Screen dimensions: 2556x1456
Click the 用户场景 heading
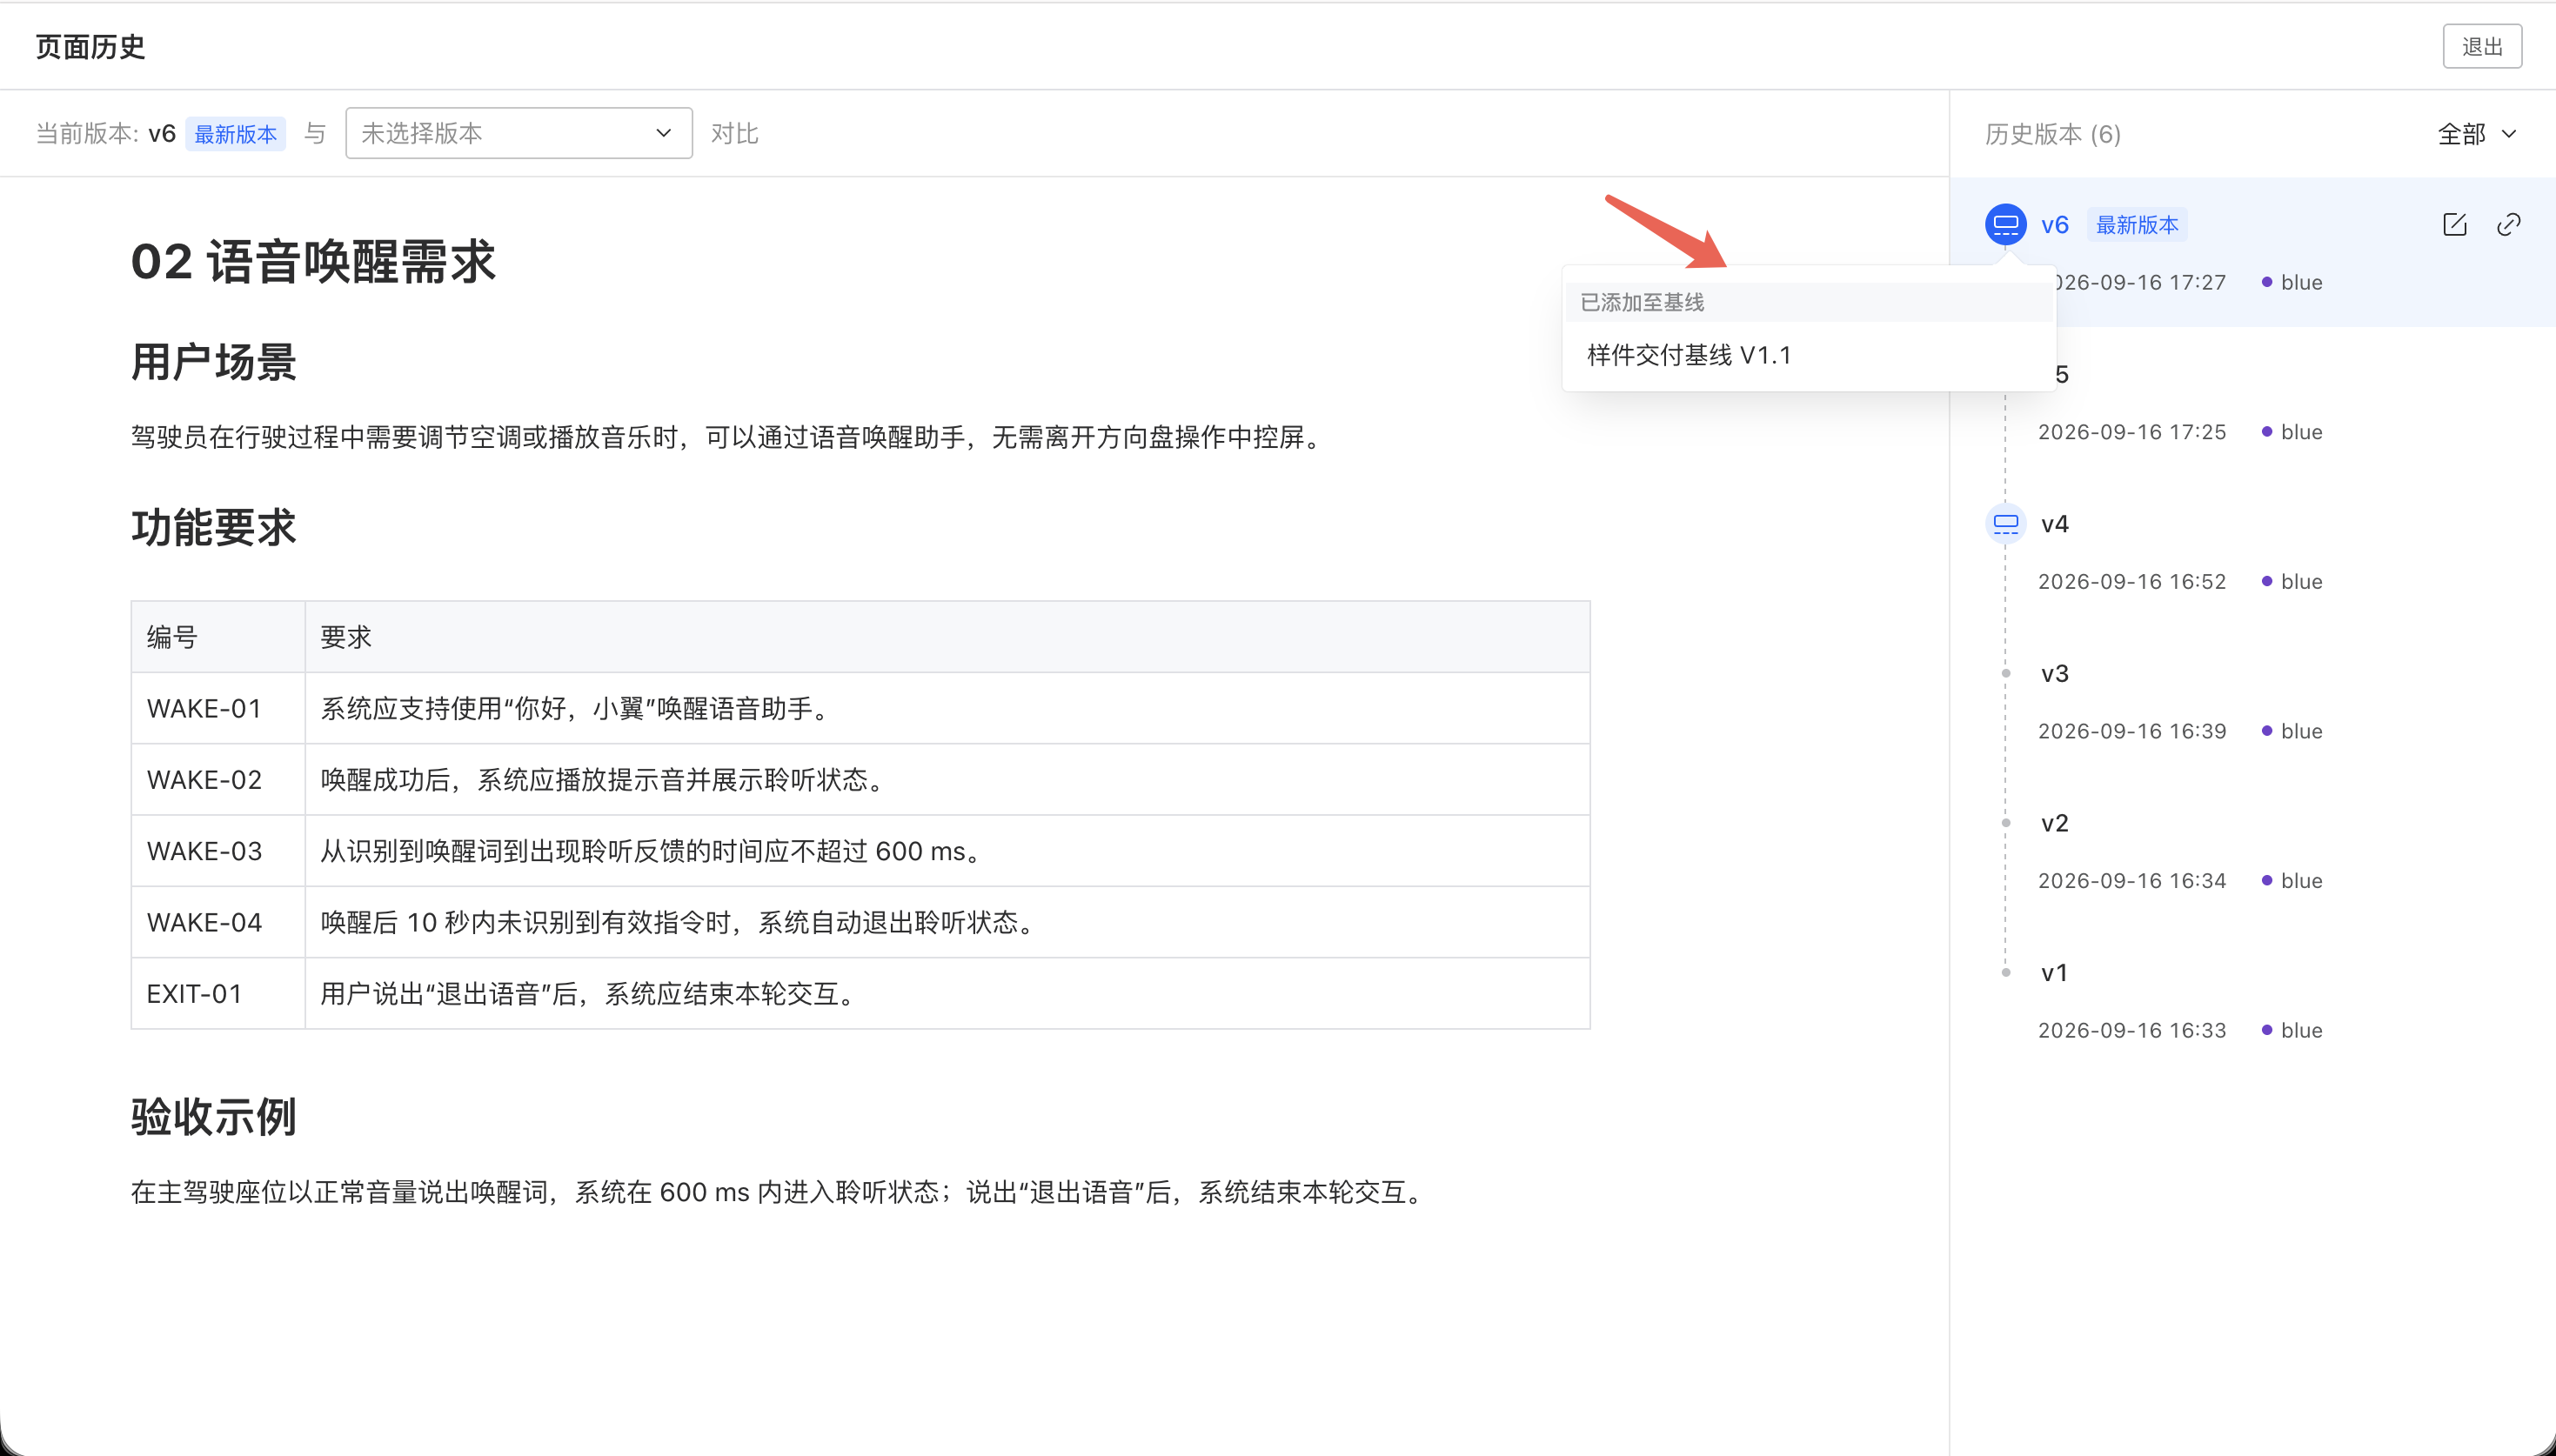click(x=213, y=362)
